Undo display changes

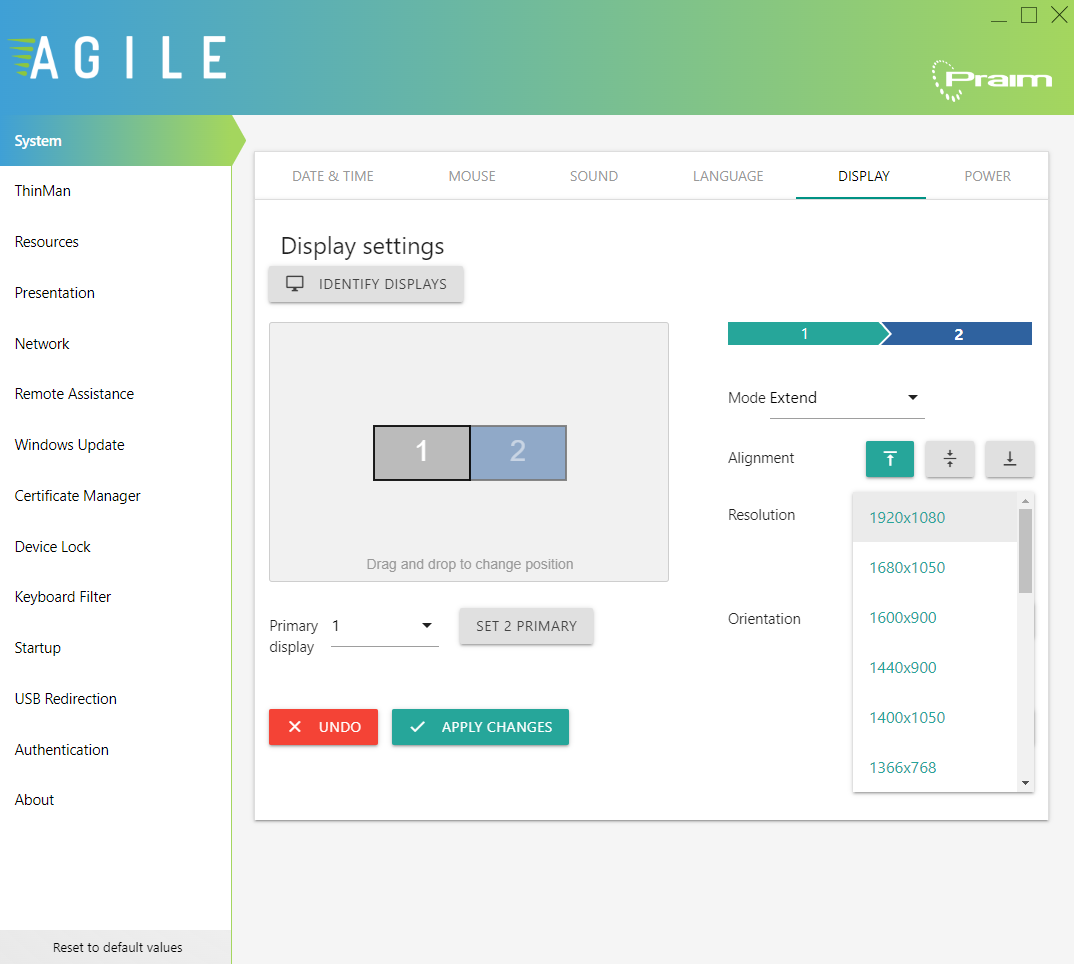[x=323, y=727]
